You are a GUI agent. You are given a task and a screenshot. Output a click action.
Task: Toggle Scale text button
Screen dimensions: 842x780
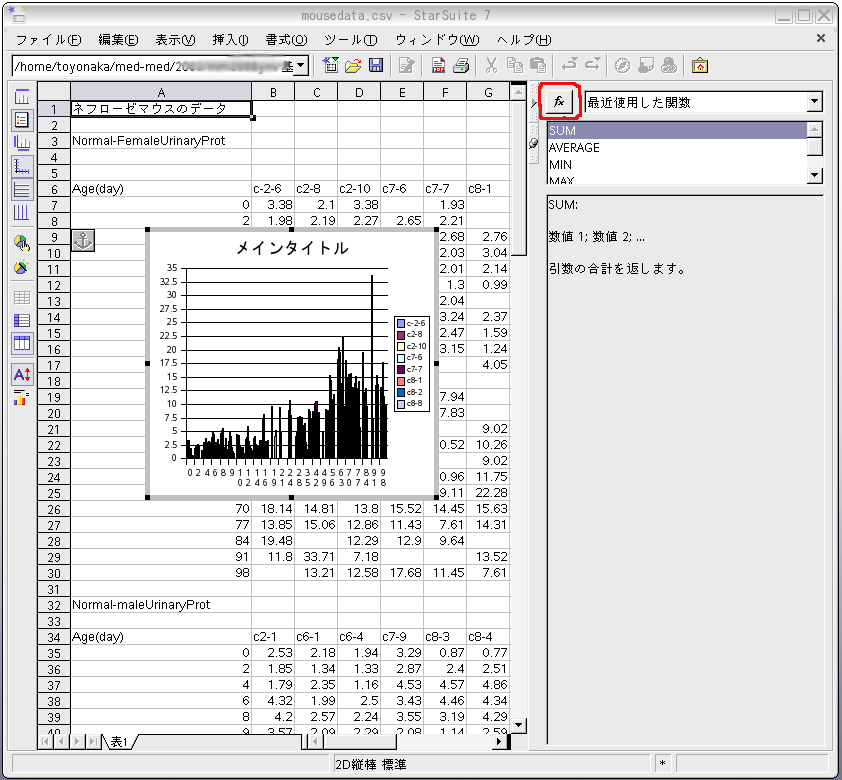point(22,374)
